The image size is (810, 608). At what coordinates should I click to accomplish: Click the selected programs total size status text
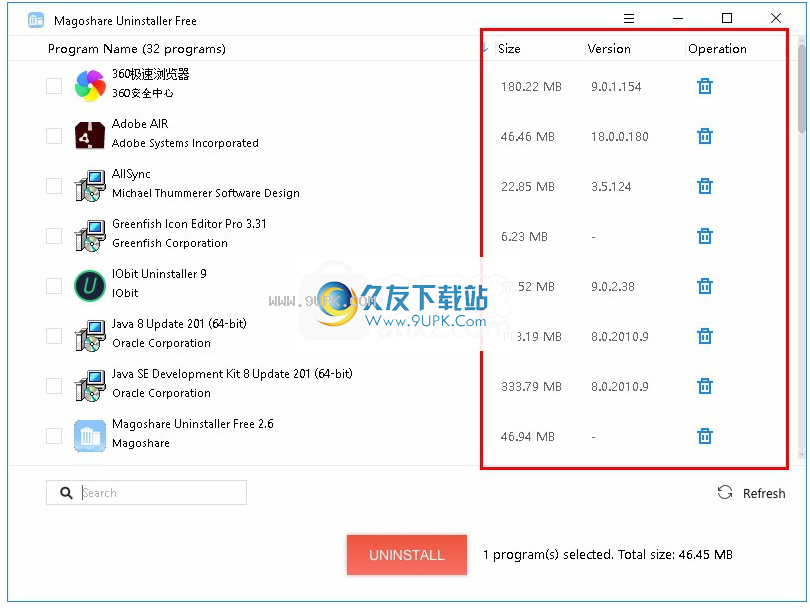(608, 555)
